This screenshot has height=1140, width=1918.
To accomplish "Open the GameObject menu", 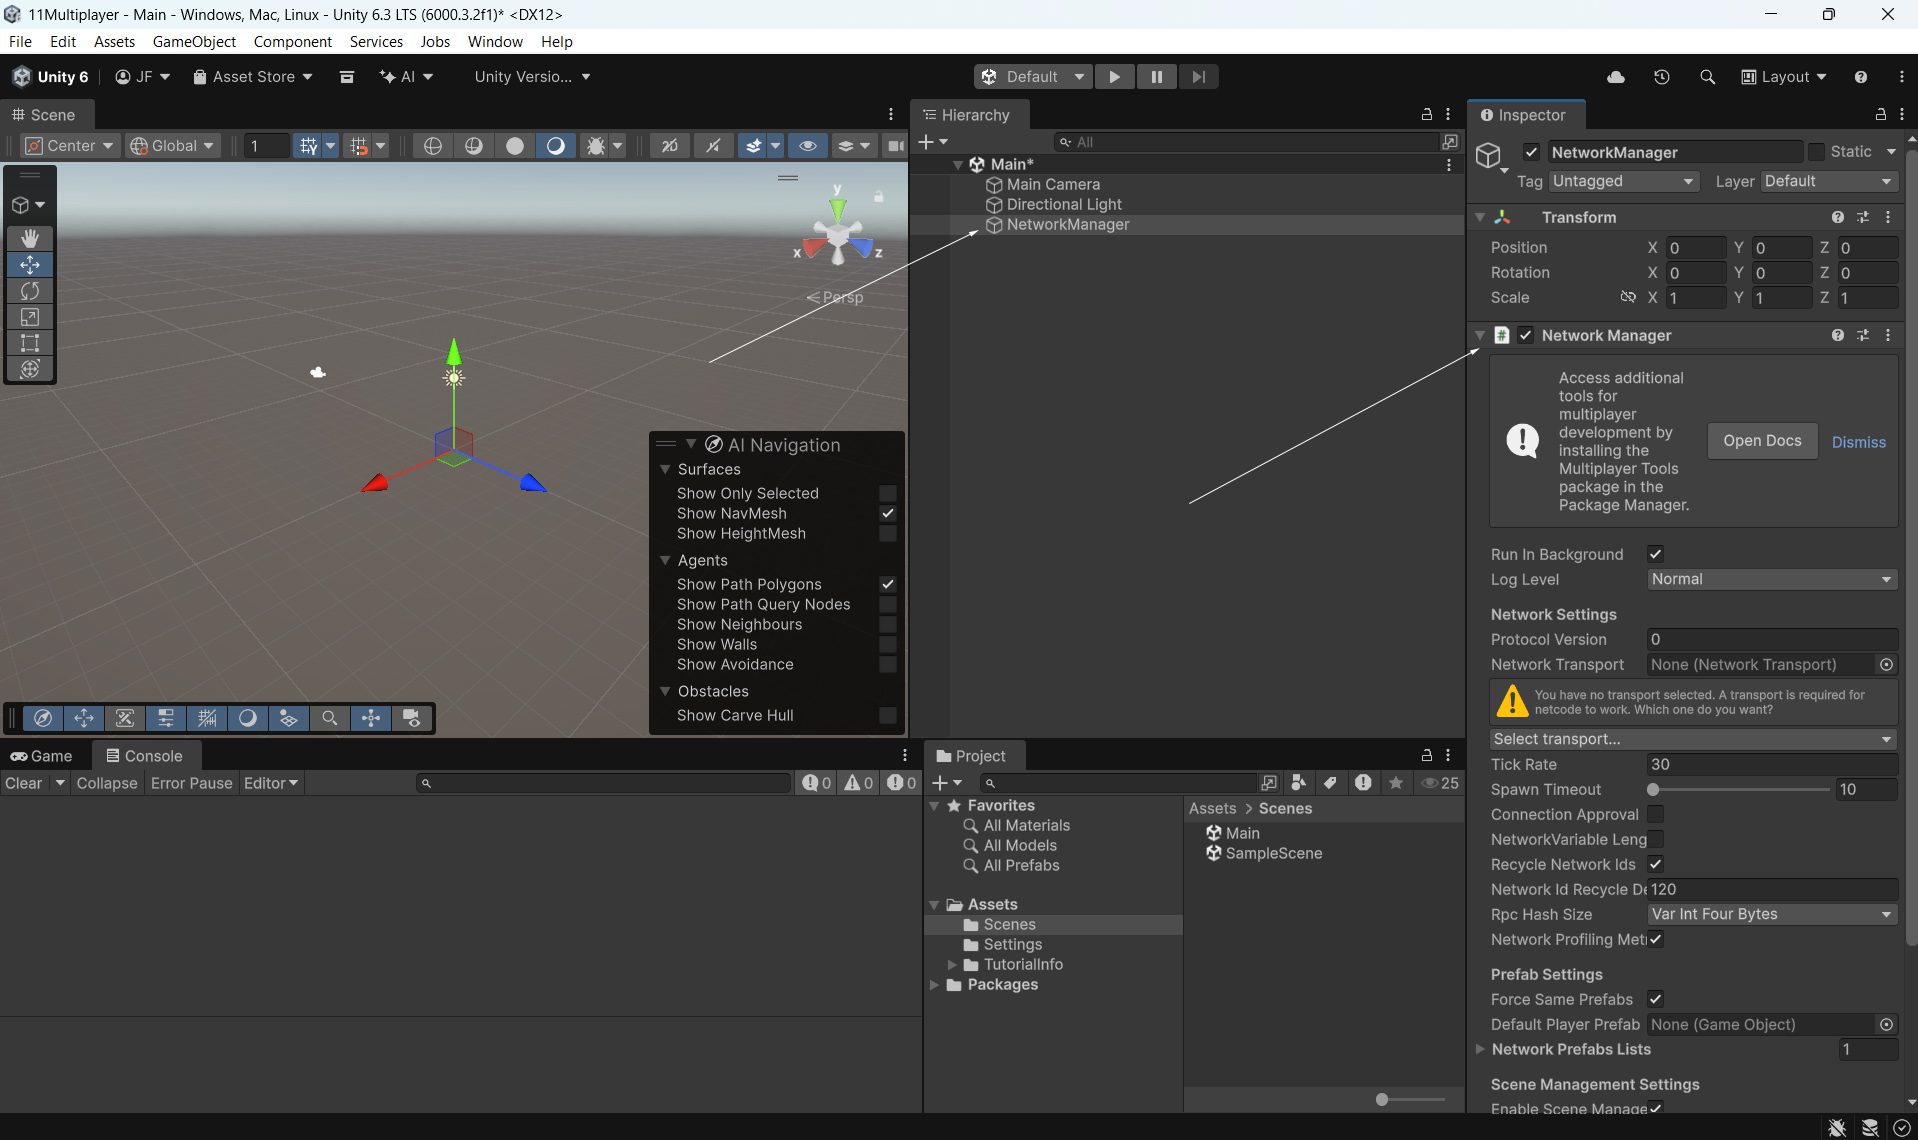I will pyautogui.click(x=194, y=41).
